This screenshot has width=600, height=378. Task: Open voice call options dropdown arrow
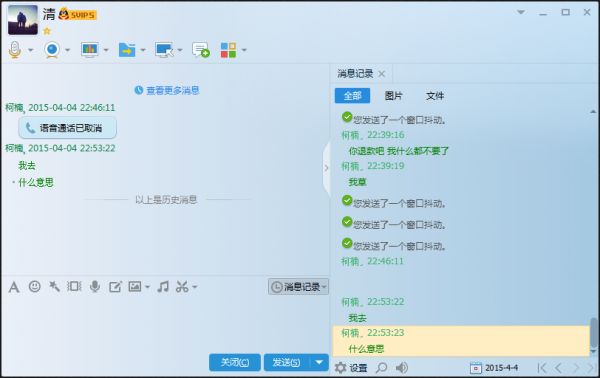click(x=31, y=50)
